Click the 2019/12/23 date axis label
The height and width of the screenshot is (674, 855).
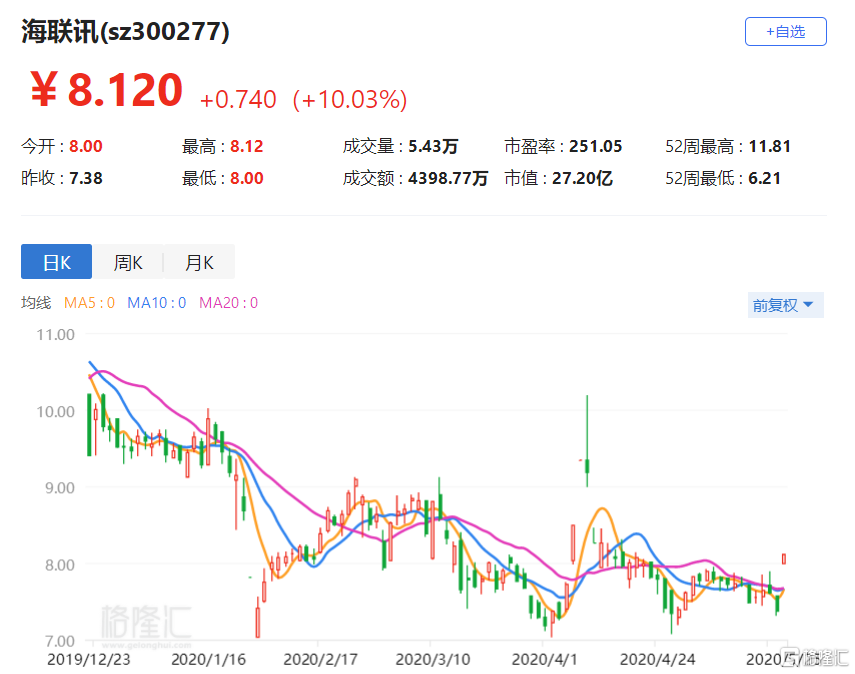(89, 660)
